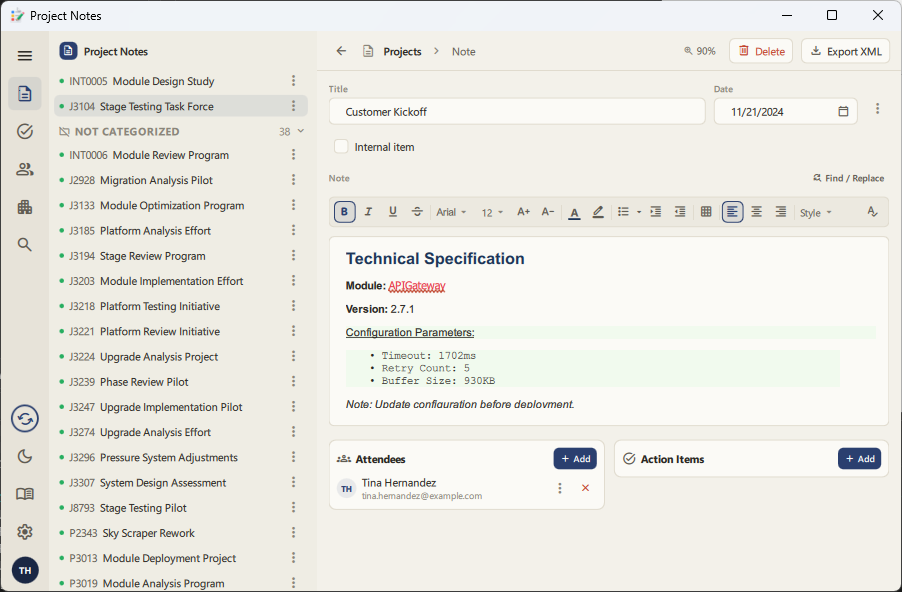Add a new action item
Image resolution: width=902 pixels, height=592 pixels.
[859, 459]
